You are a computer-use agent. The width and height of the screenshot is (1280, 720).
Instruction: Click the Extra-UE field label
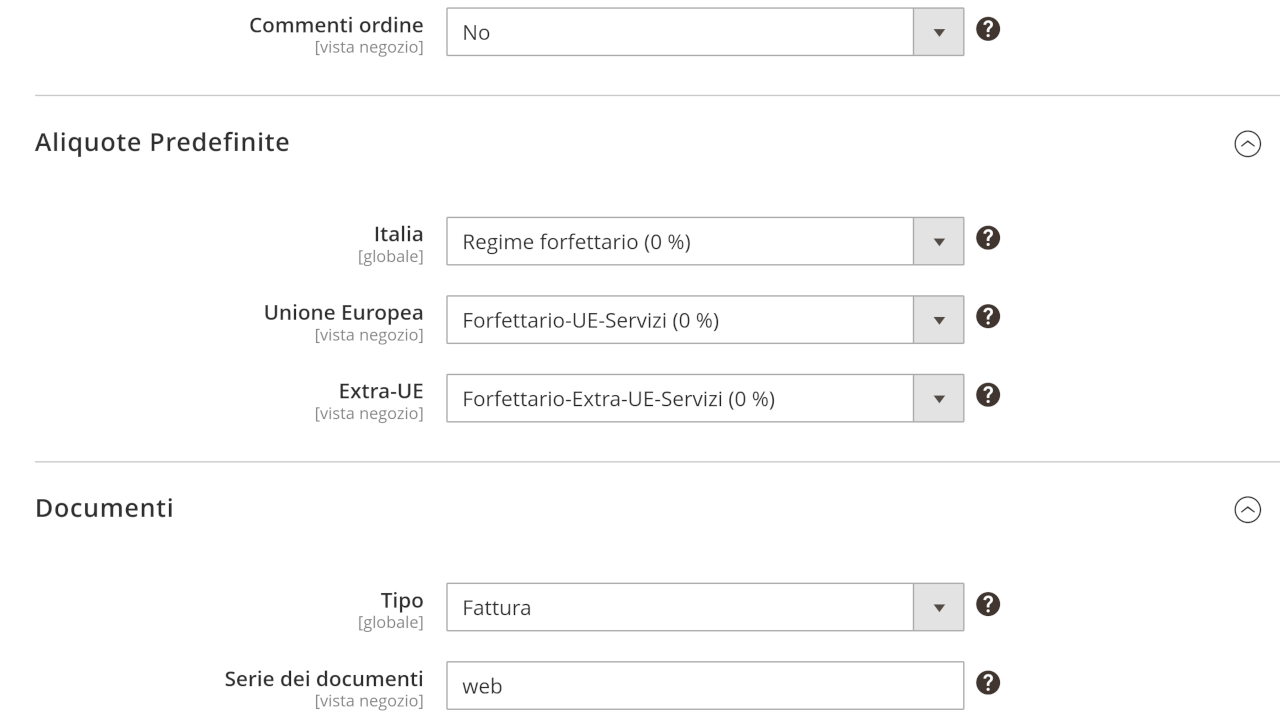(x=381, y=391)
